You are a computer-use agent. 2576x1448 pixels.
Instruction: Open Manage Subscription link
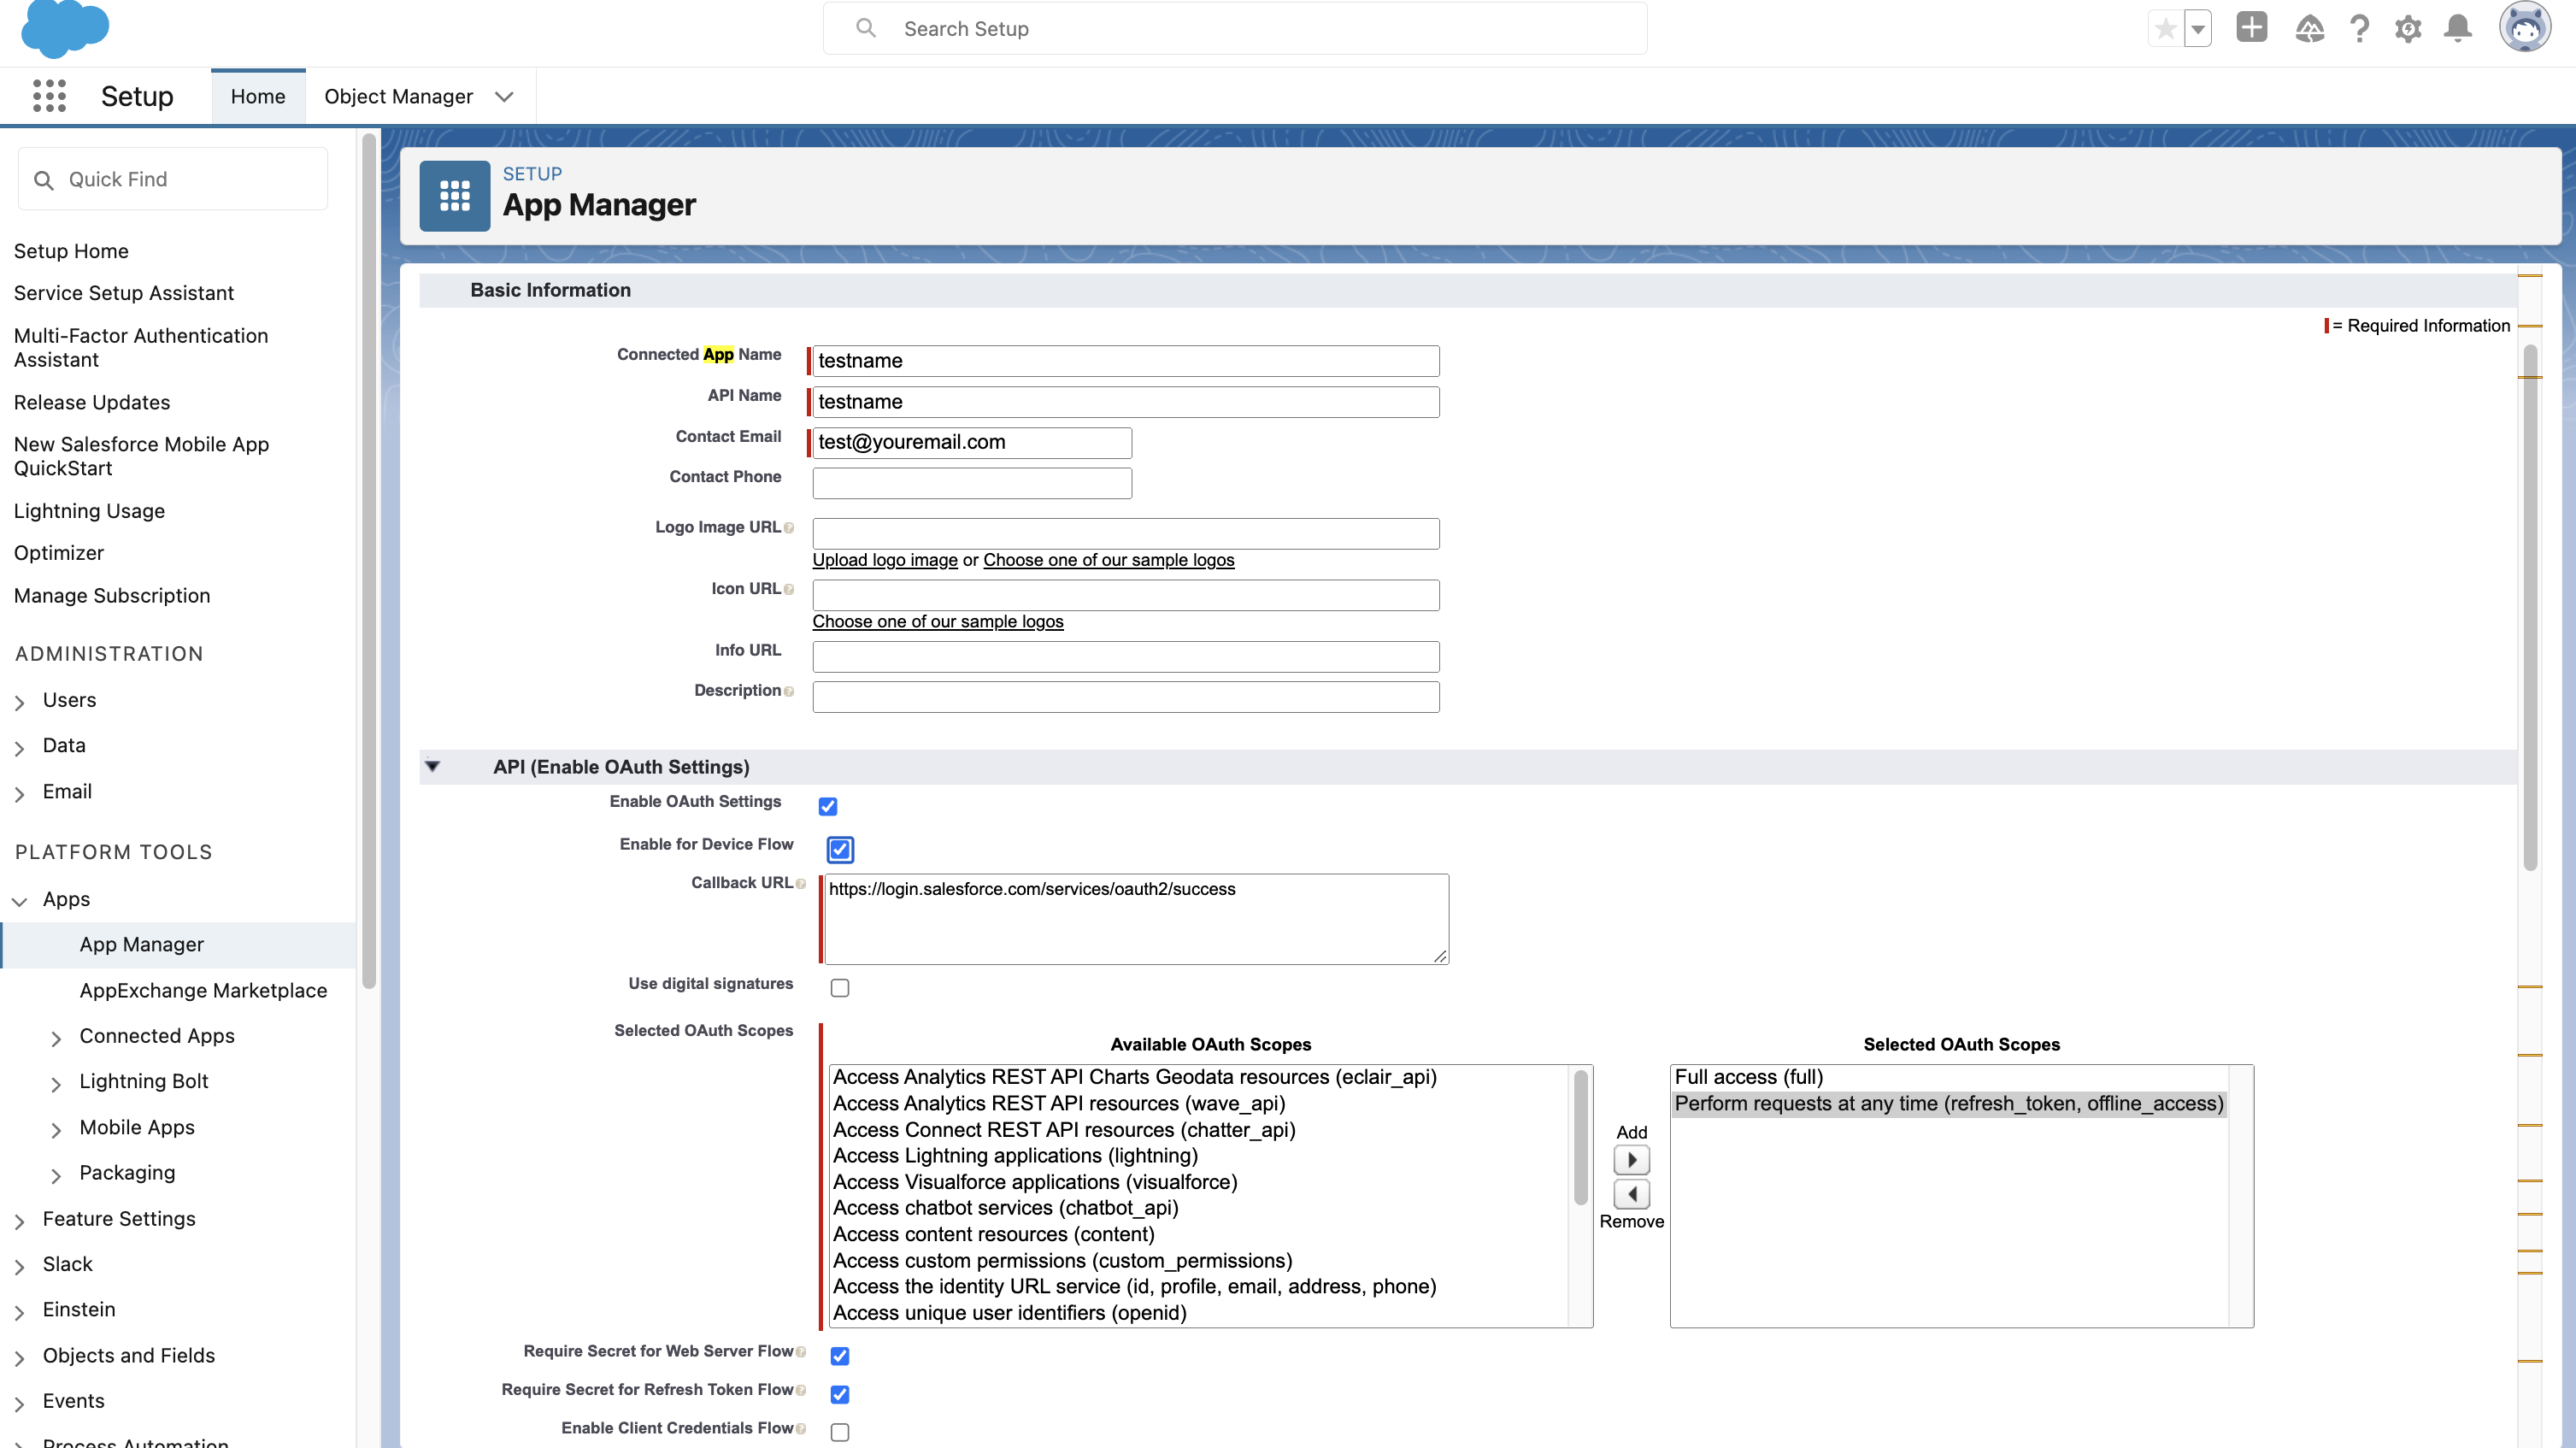pyautogui.click(x=112, y=596)
